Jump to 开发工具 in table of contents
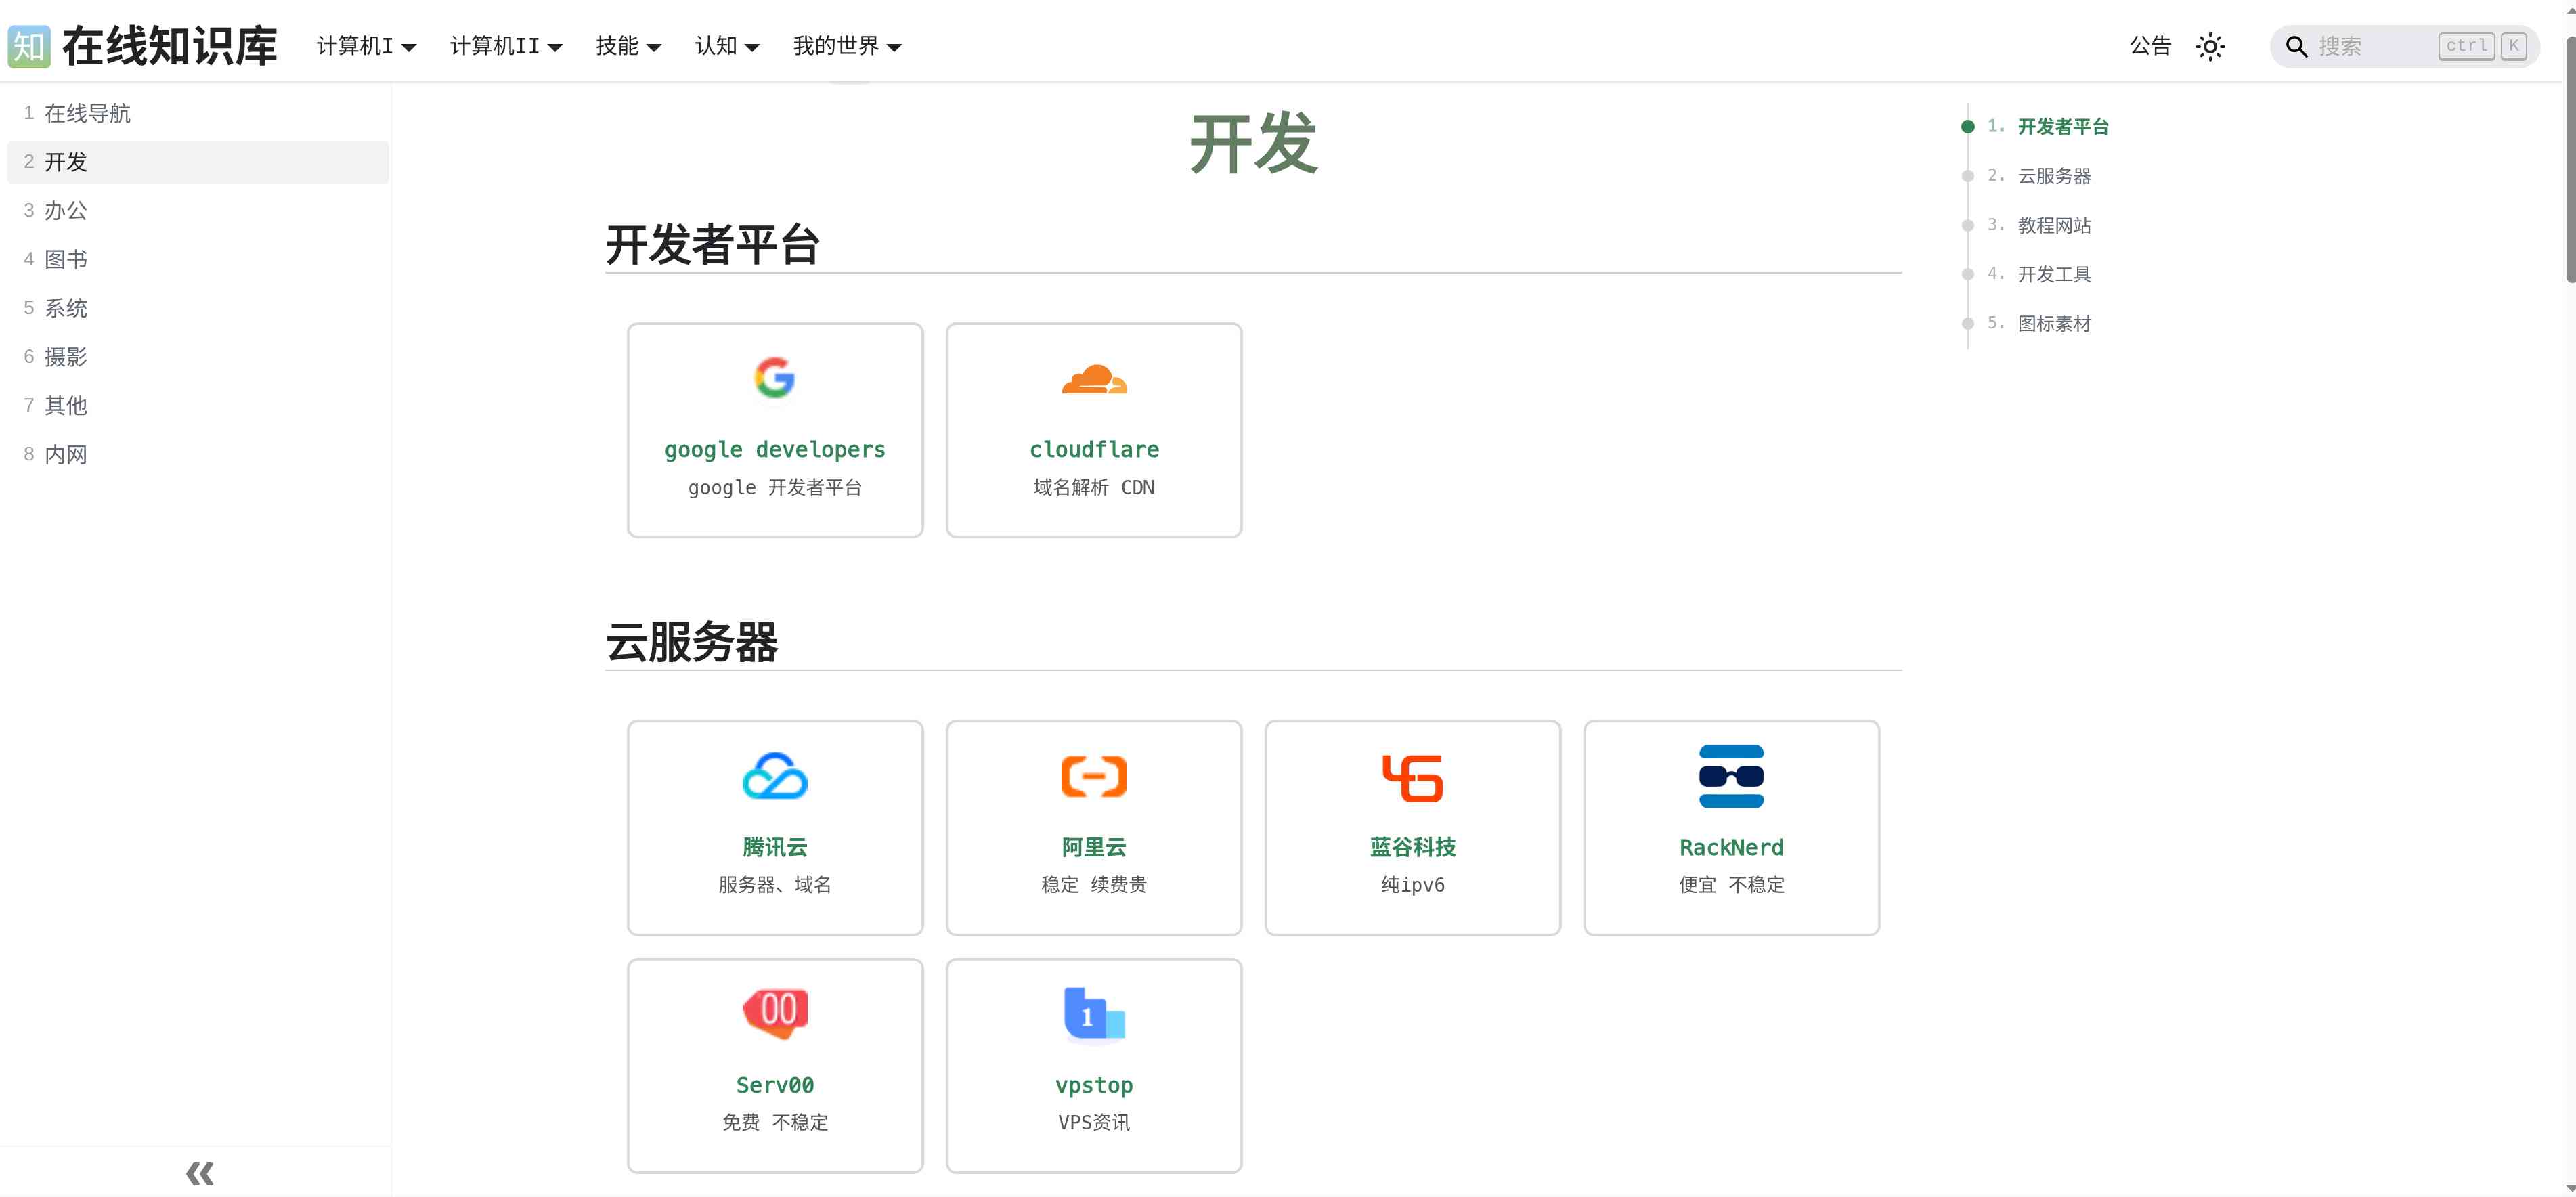The height and width of the screenshot is (1197, 2576). tap(2054, 274)
